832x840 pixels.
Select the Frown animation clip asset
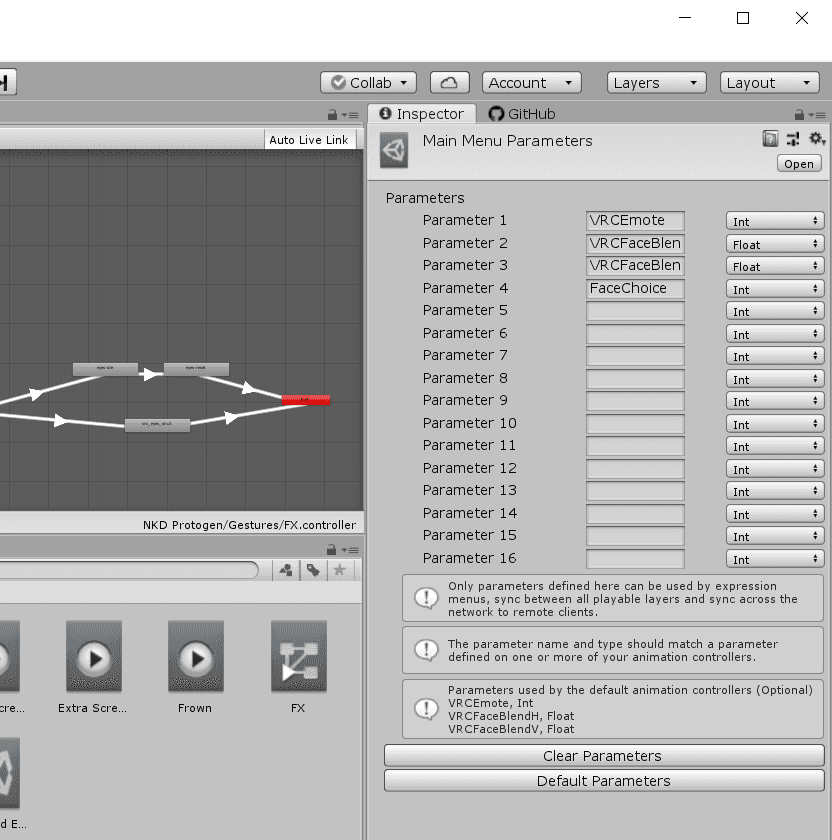pyautogui.click(x=196, y=656)
